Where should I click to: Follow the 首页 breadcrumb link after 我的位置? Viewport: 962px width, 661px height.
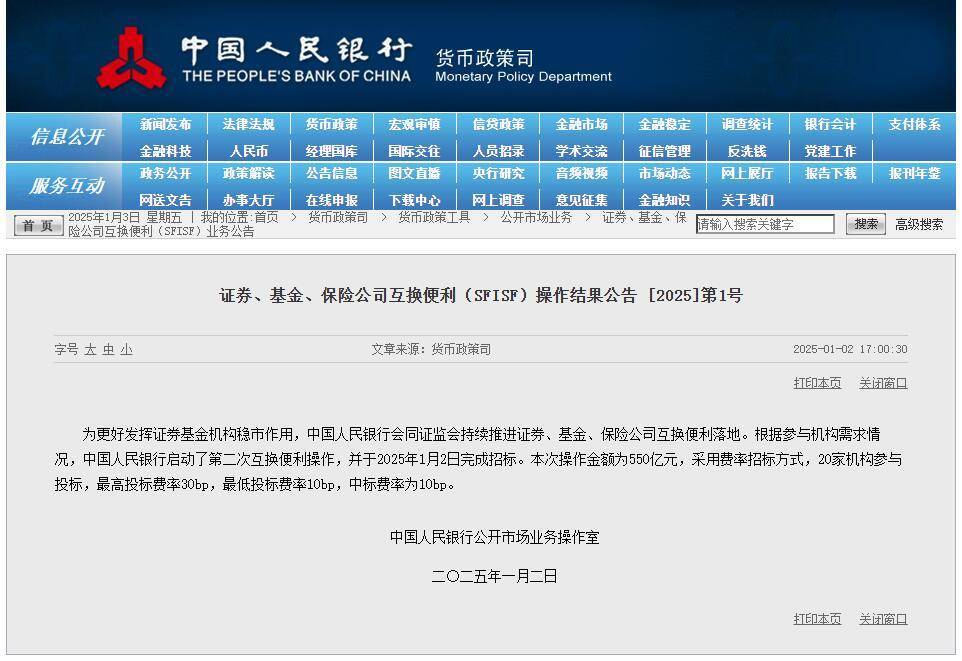pyautogui.click(x=266, y=217)
